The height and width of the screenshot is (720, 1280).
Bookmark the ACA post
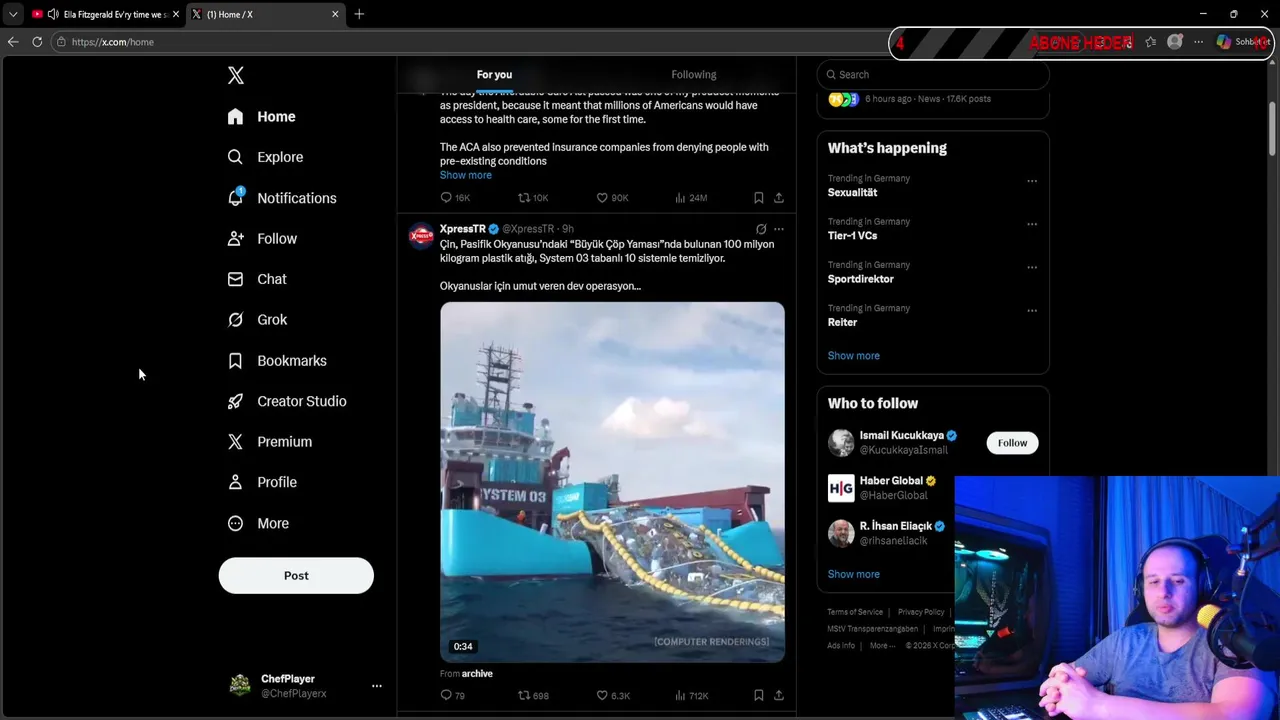coord(759,198)
